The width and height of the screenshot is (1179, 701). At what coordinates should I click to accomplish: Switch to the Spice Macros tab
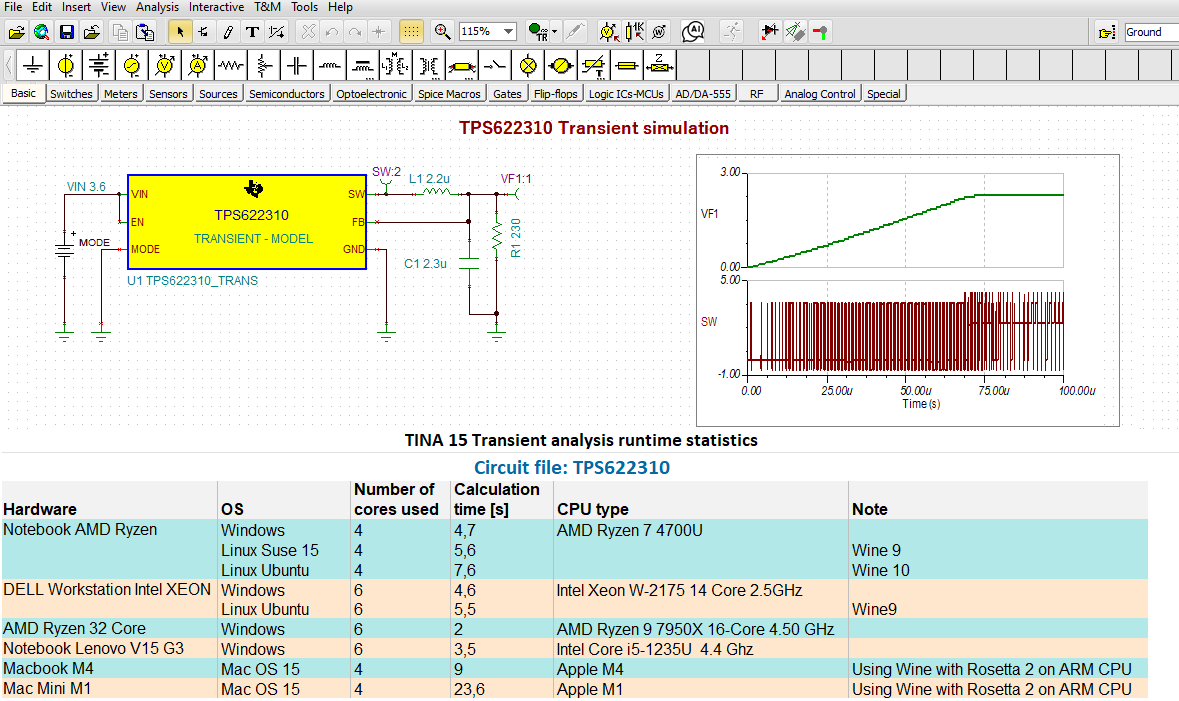pyautogui.click(x=449, y=94)
